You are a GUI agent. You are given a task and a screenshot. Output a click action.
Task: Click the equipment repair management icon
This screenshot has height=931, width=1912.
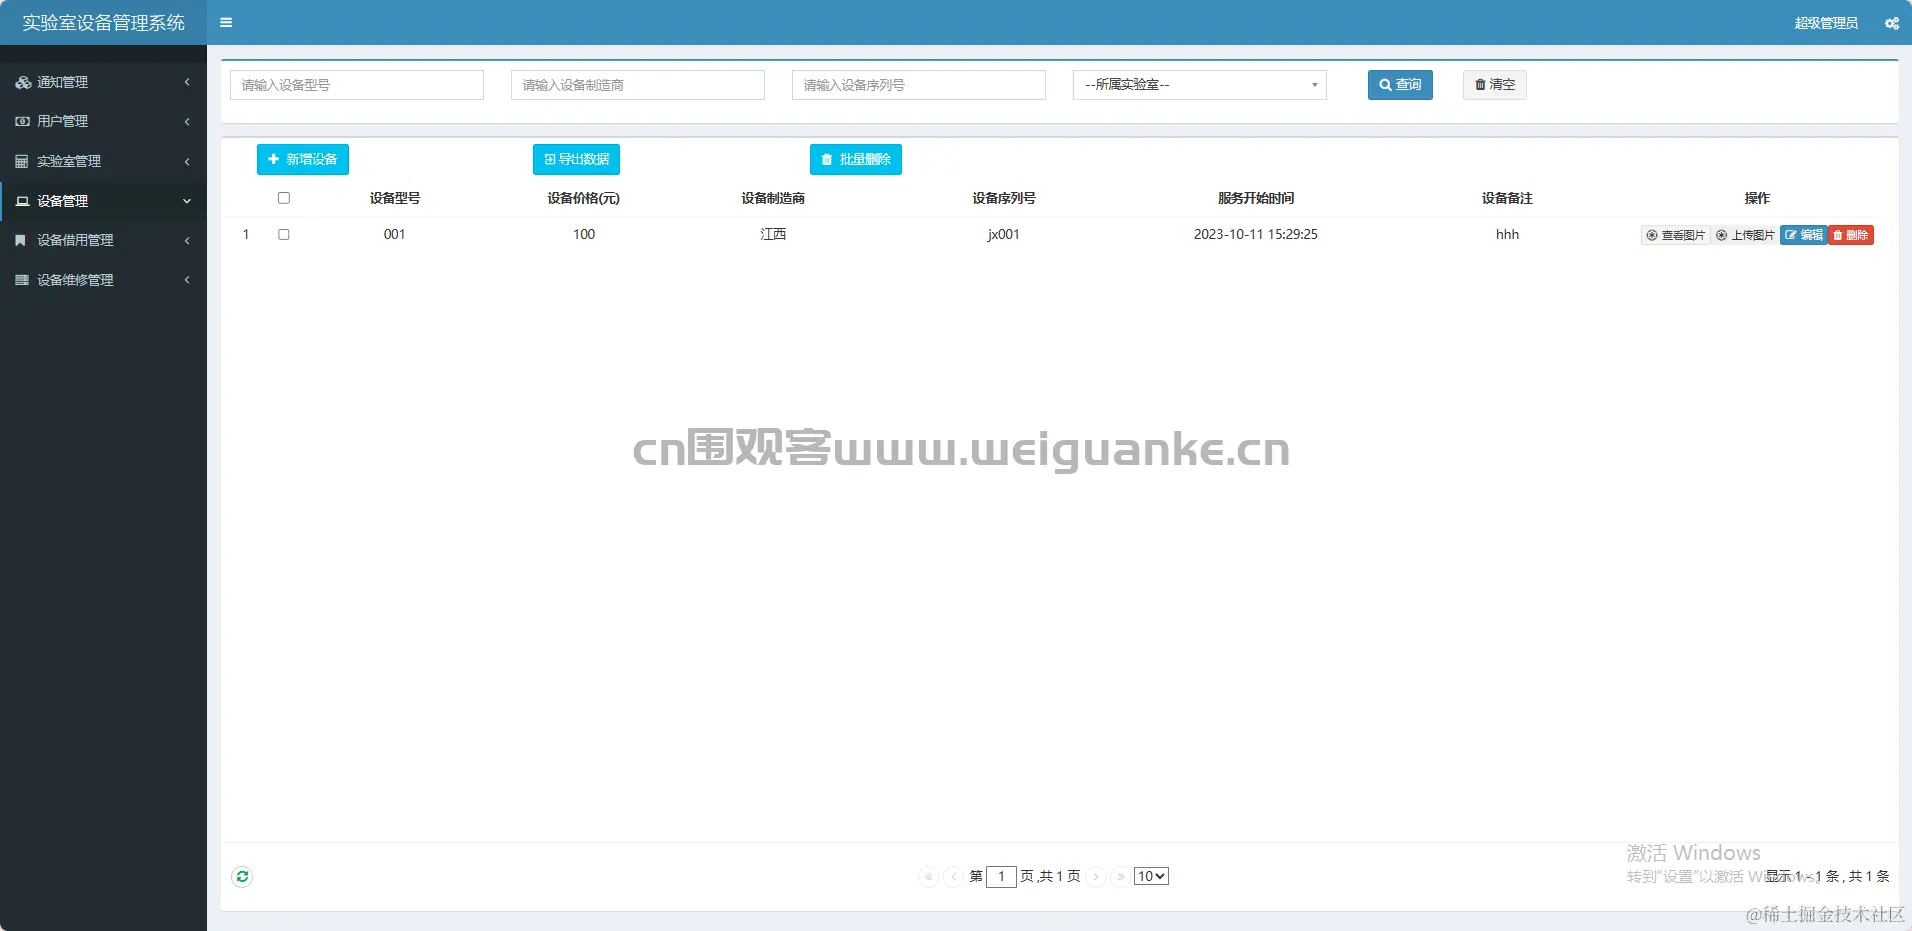pos(22,280)
